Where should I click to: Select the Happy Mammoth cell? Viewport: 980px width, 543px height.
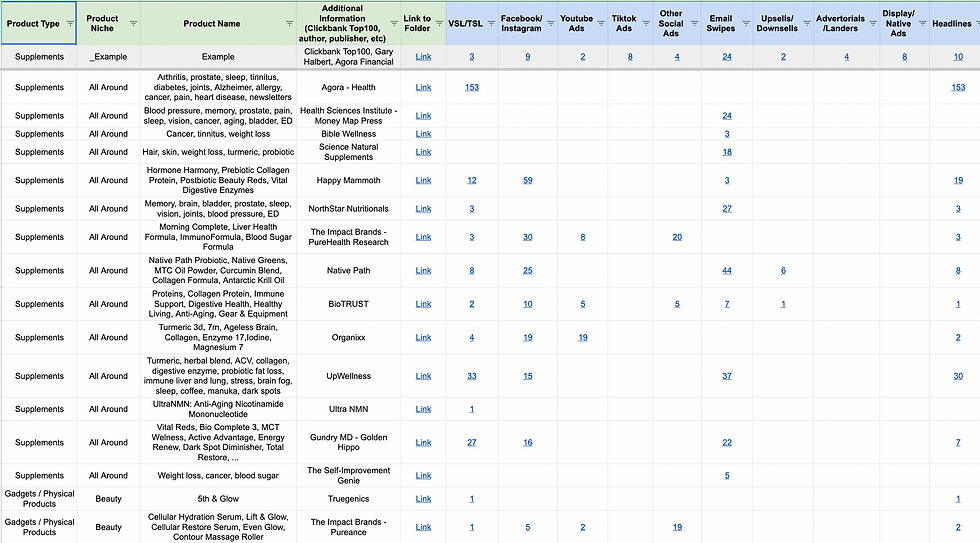click(x=349, y=181)
